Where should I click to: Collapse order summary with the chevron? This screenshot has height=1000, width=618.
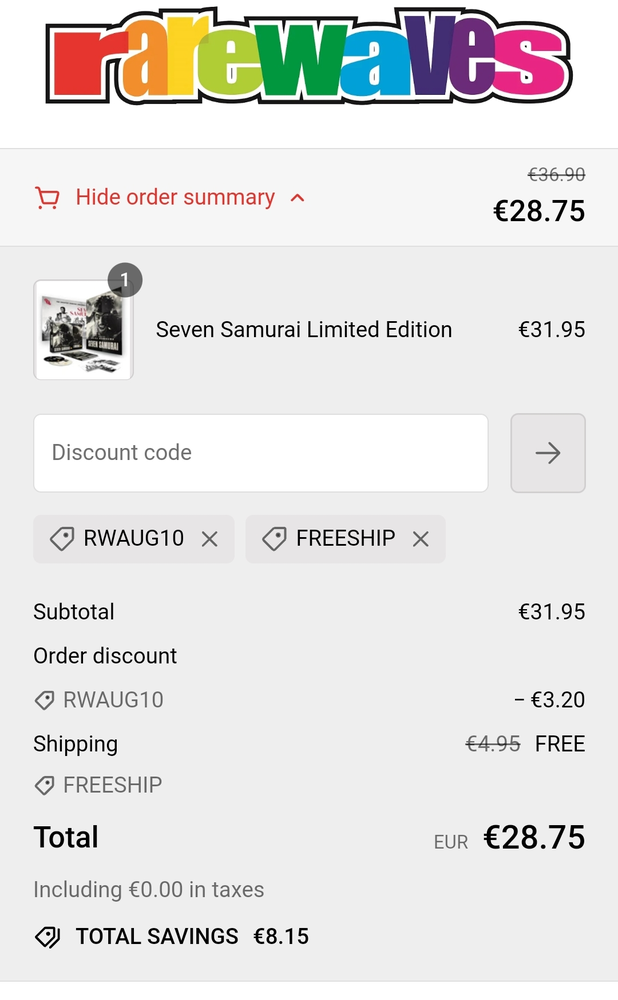(297, 198)
